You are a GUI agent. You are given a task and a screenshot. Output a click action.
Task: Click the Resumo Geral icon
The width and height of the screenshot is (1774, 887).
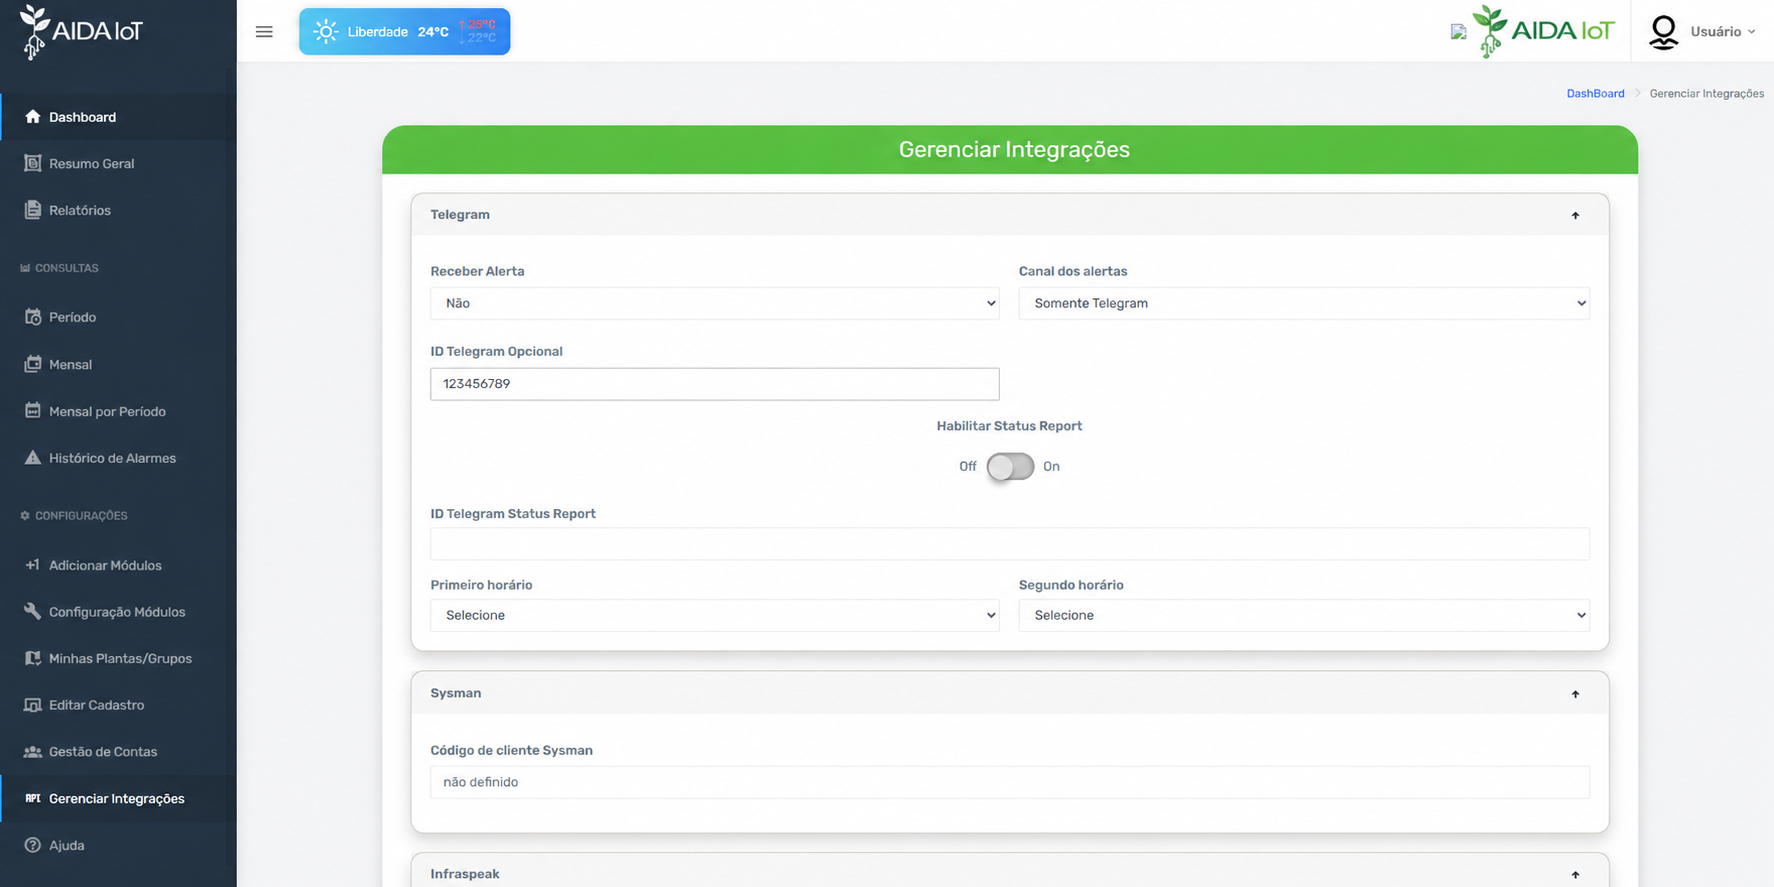[33, 163]
